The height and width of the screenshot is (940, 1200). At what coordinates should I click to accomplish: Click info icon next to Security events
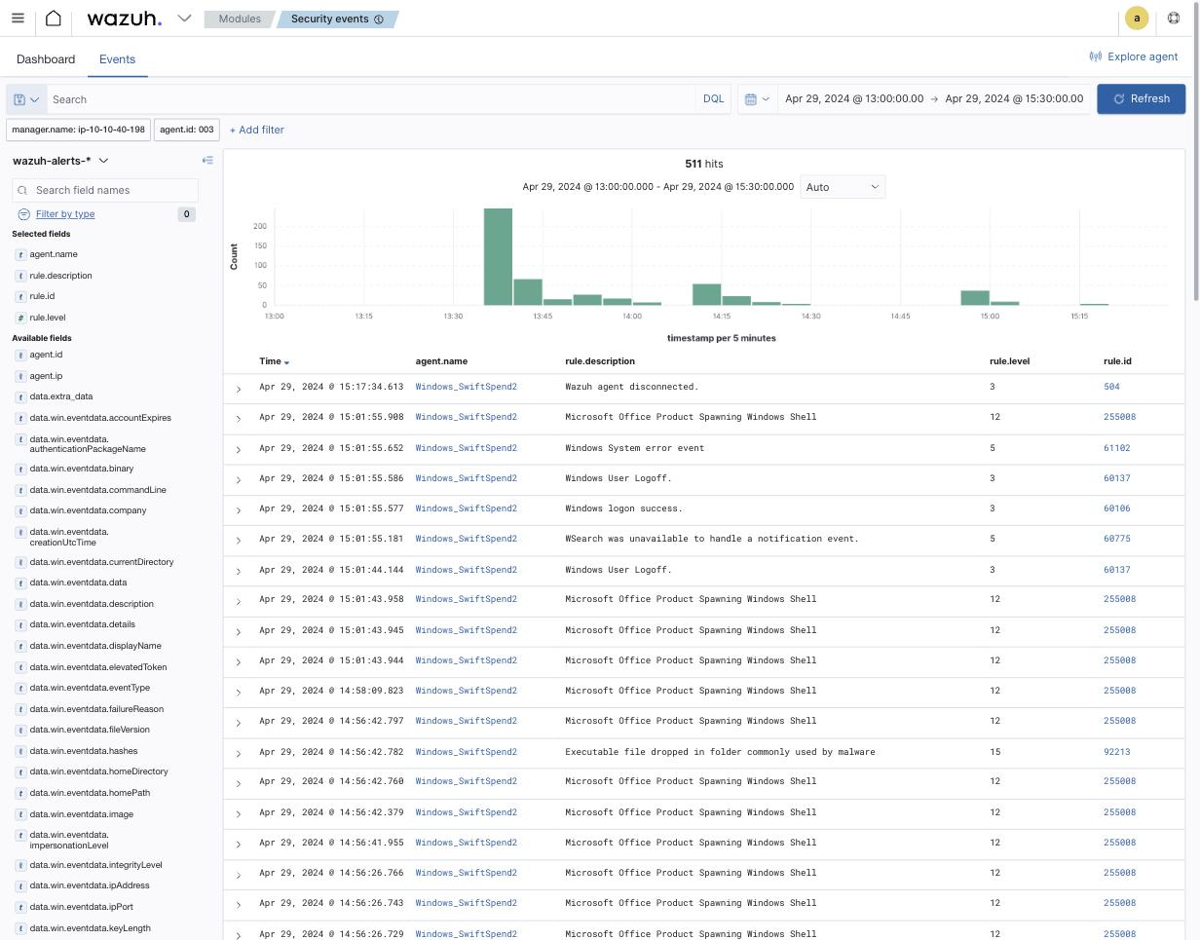[379, 19]
